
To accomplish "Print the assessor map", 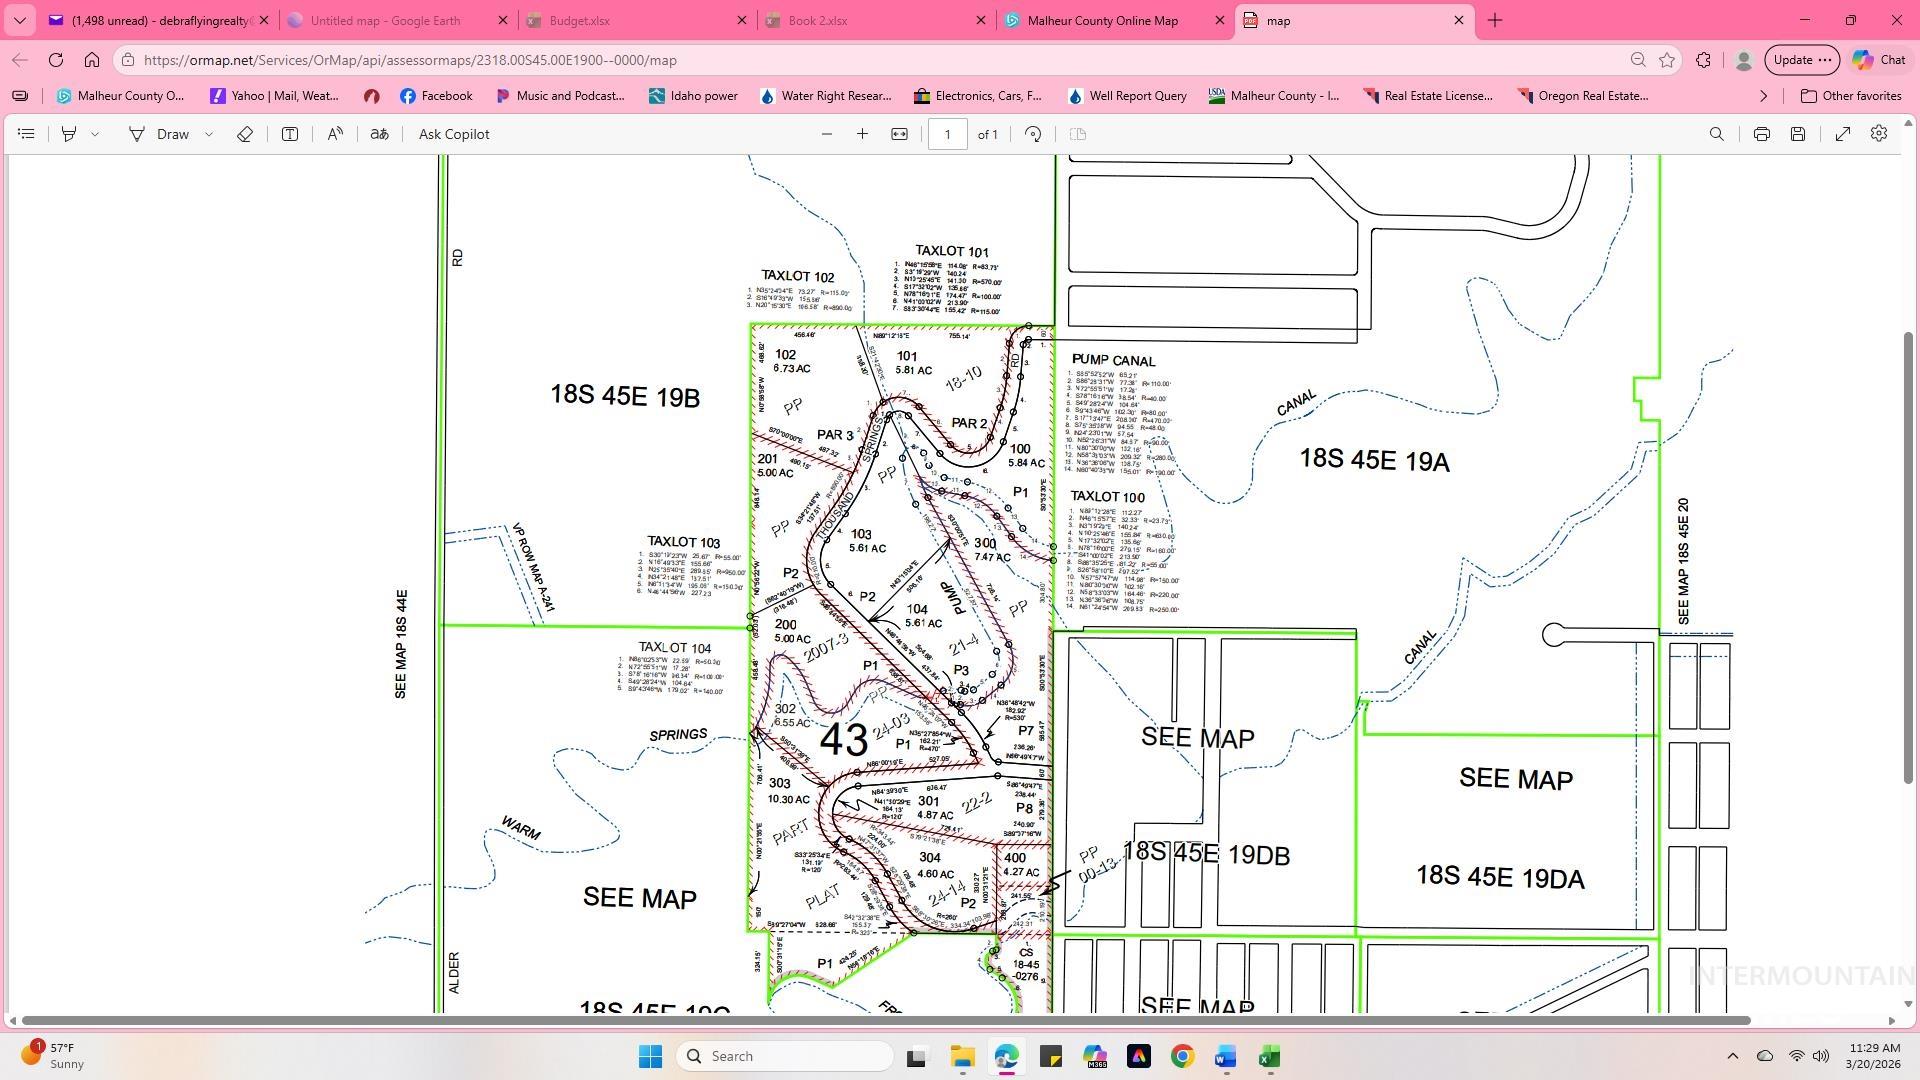I will [x=1760, y=133].
